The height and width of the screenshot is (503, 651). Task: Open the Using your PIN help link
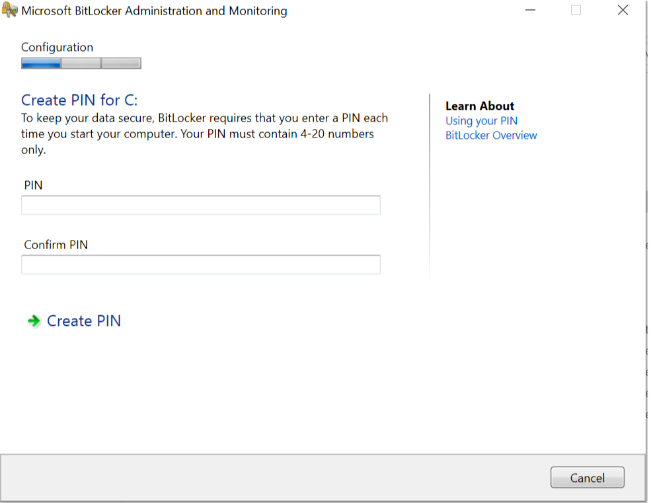pos(481,121)
